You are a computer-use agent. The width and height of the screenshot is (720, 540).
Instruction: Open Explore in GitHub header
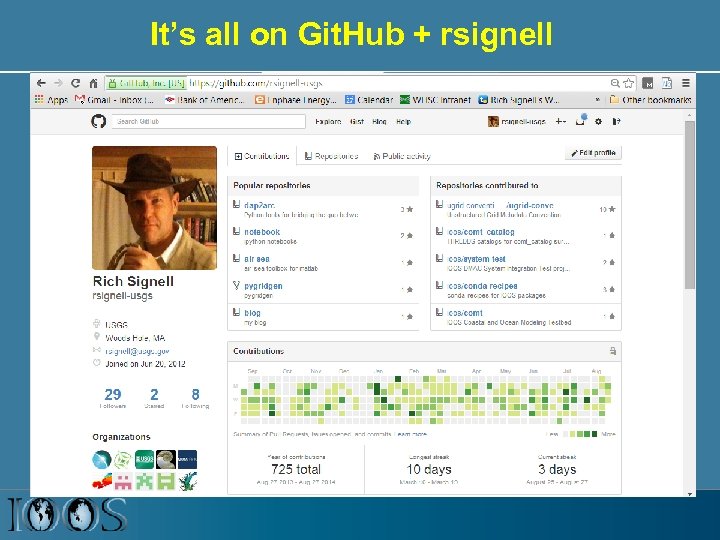click(328, 122)
